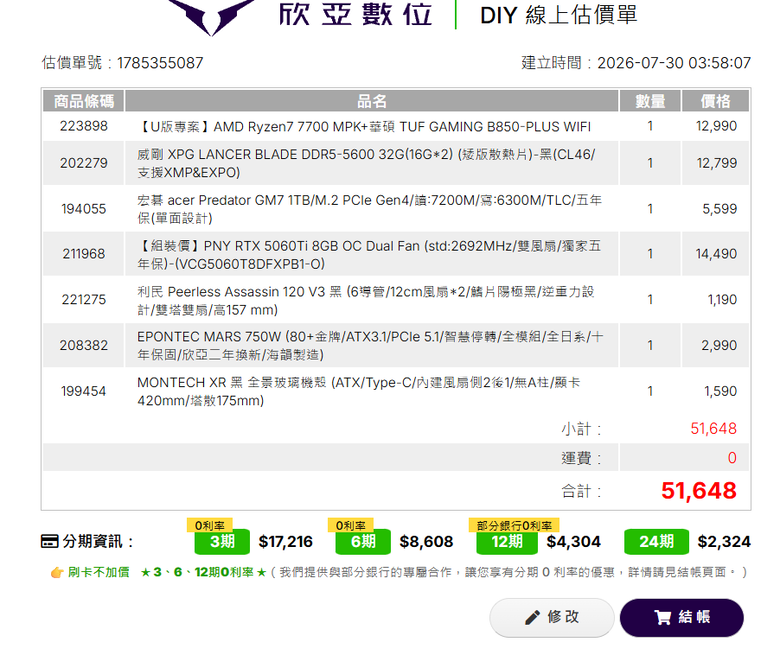
Task: Select the 12期 installment badge
Action: click(507, 542)
